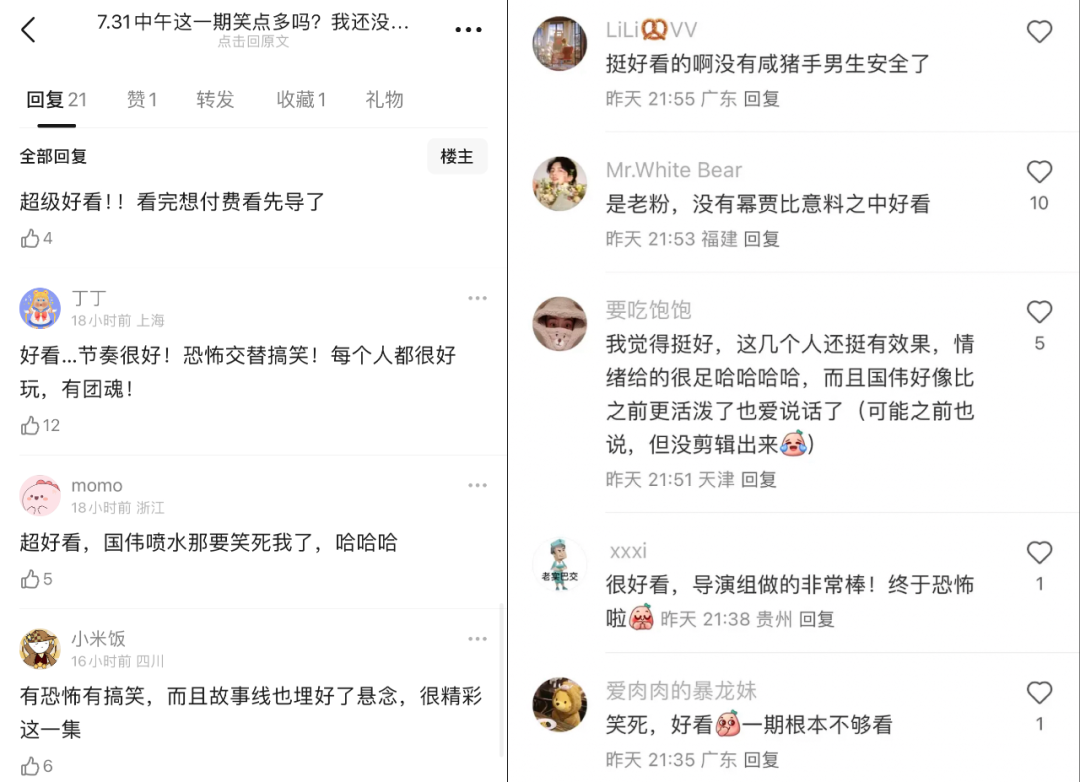The width and height of the screenshot is (1080, 782).
Task: Filter replies with the 楼主 button
Action: (x=457, y=156)
